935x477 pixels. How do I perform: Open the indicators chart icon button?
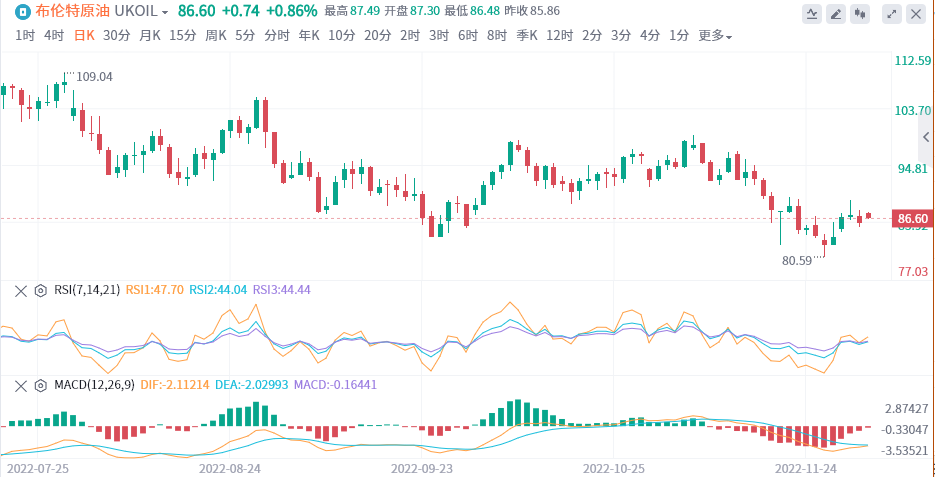click(812, 13)
